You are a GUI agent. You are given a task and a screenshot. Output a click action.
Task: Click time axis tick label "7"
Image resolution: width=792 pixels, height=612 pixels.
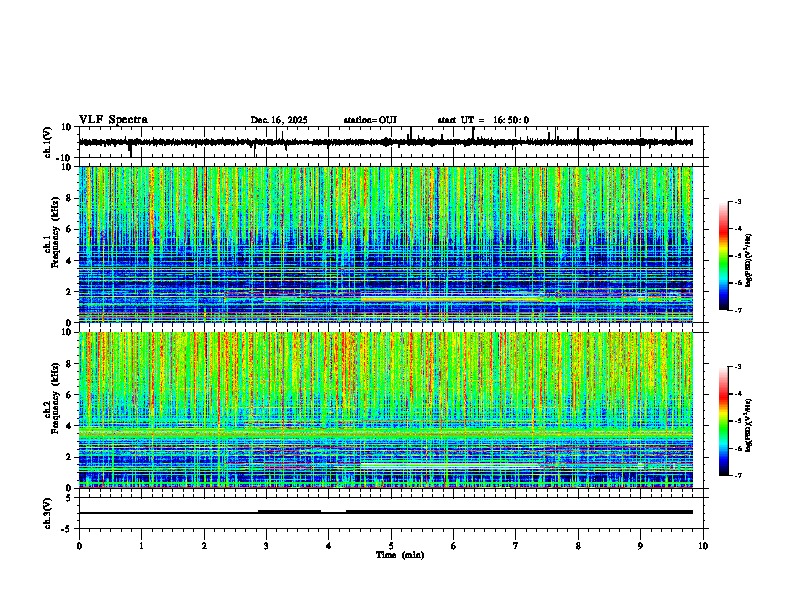pos(516,546)
